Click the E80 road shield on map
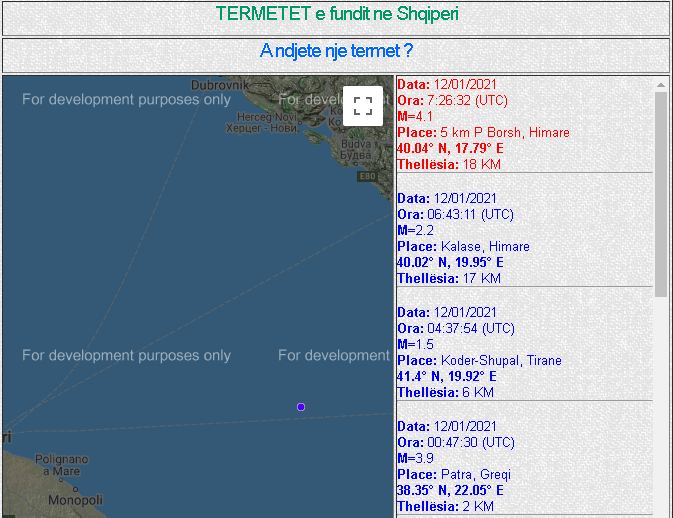Image resolution: width=673 pixels, height=518 pixels. (x=367, y=176)
